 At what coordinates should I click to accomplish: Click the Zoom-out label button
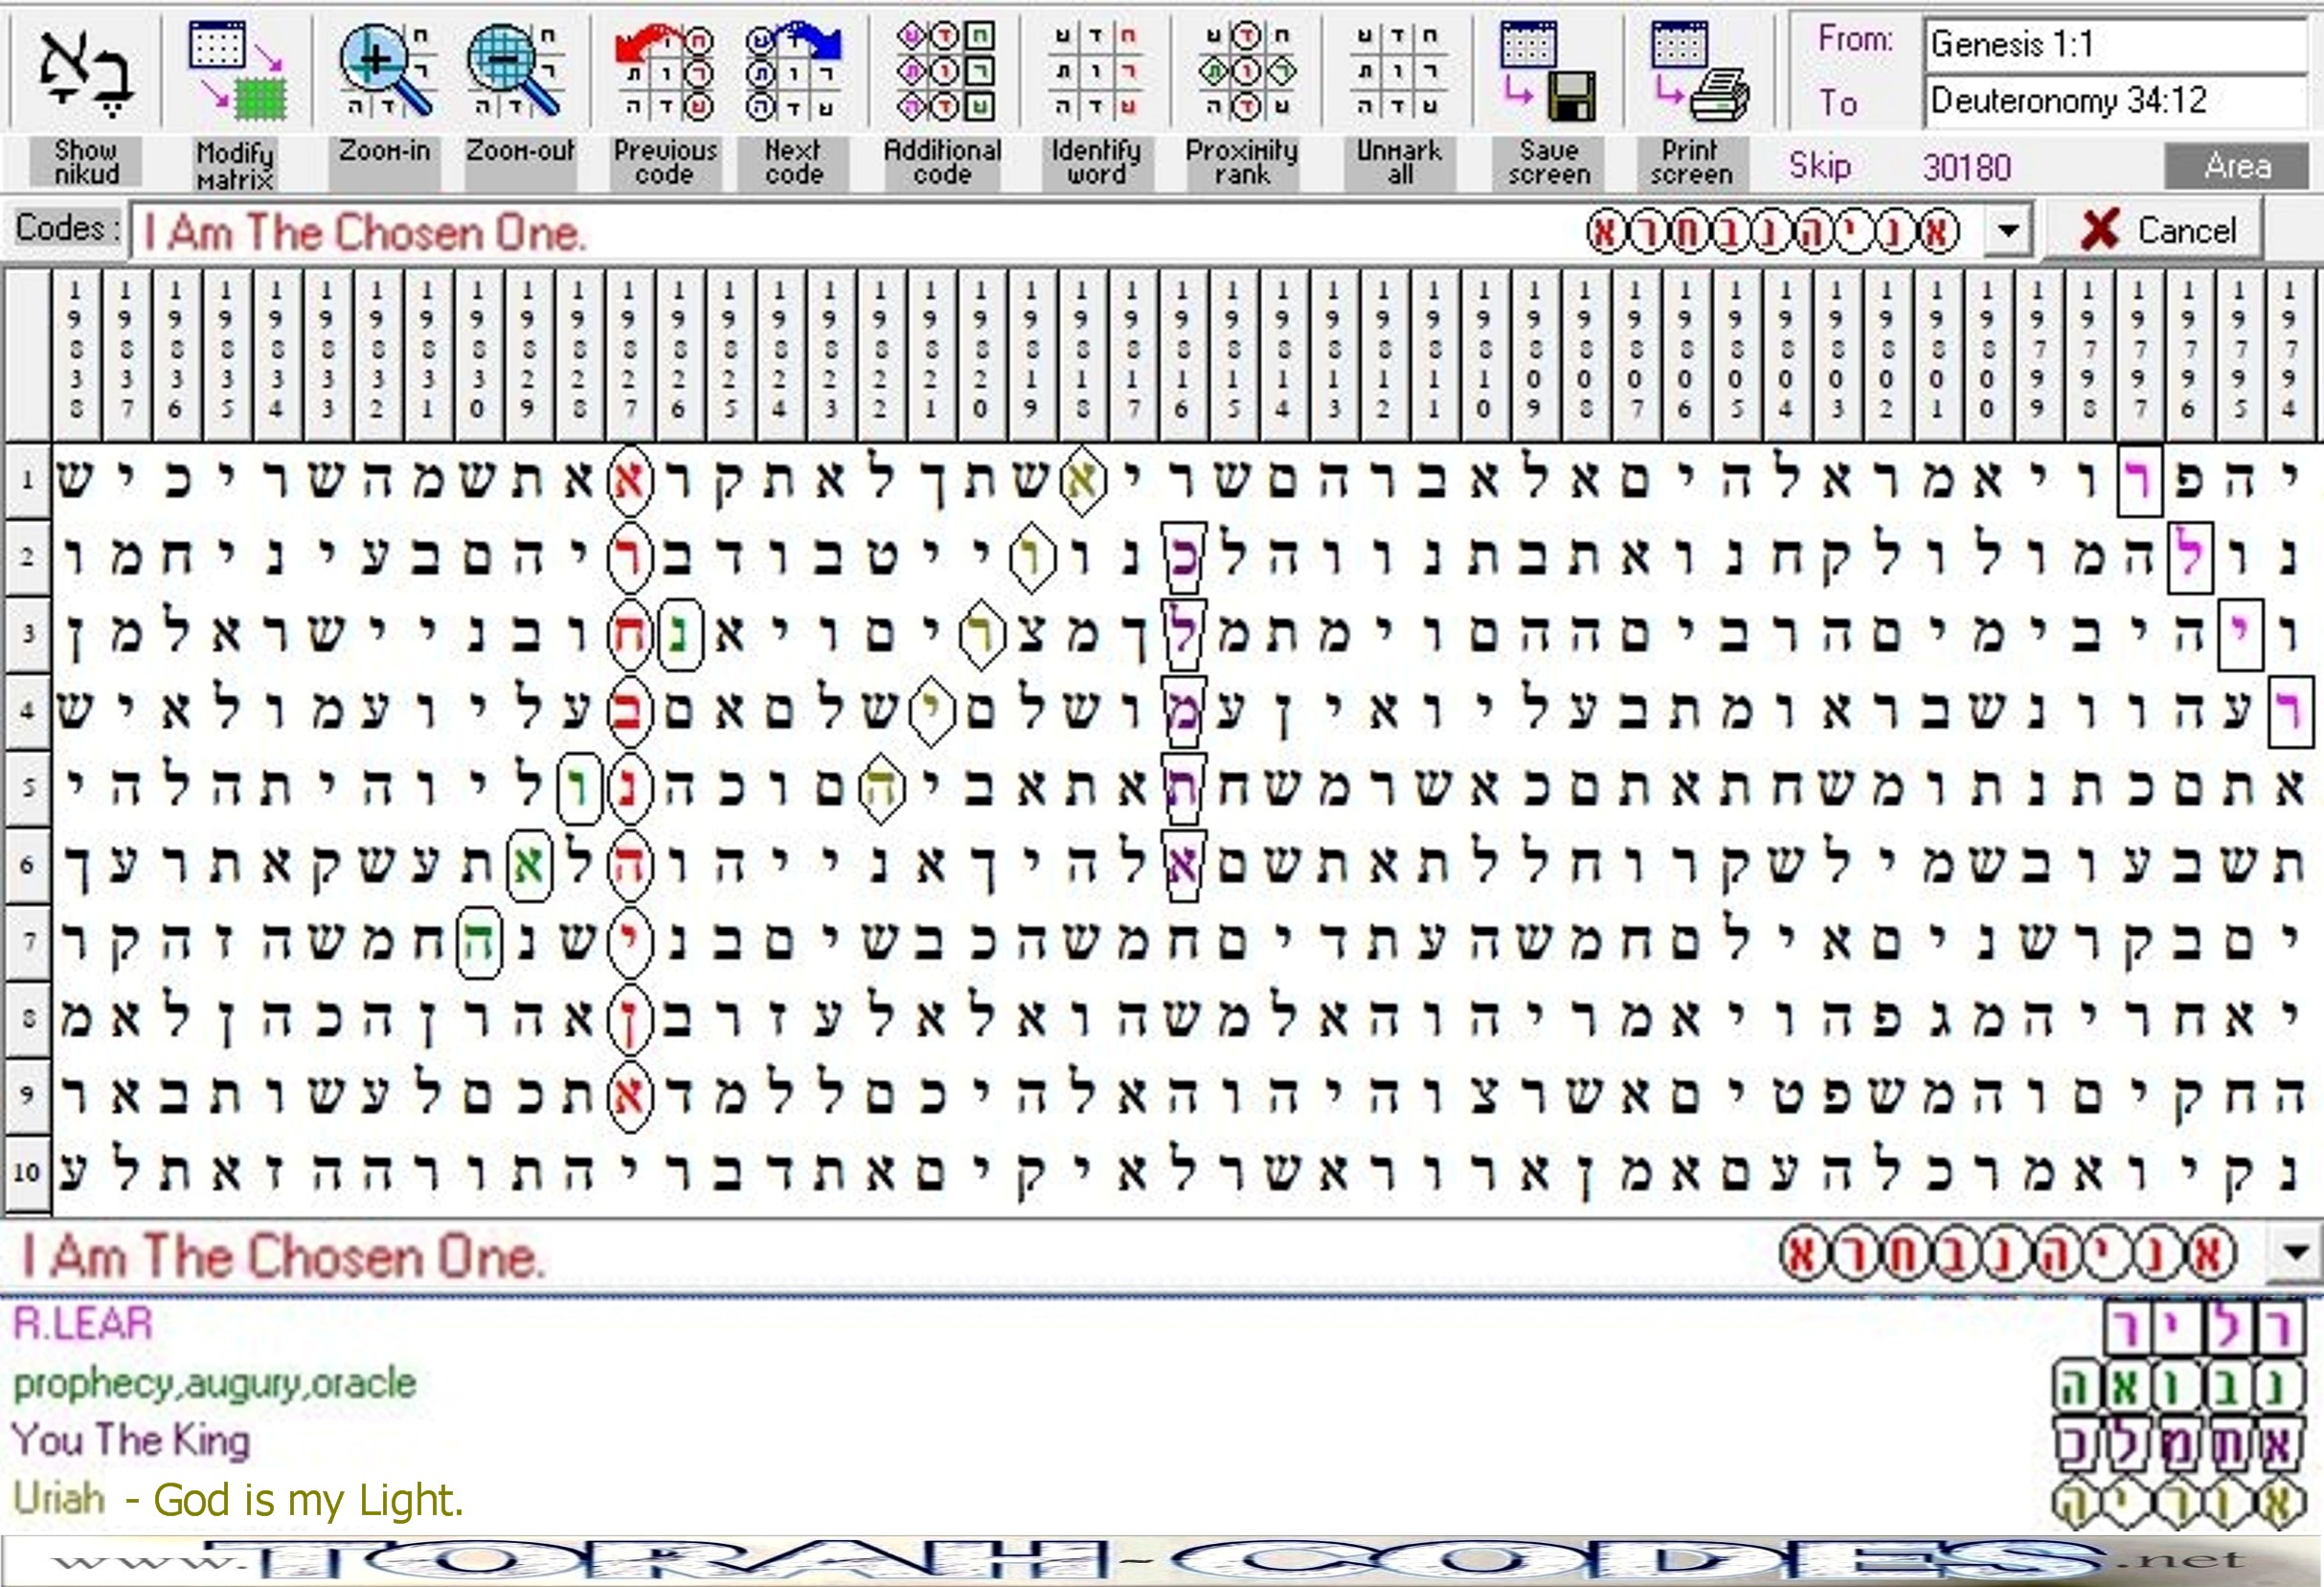pos(520,162)
